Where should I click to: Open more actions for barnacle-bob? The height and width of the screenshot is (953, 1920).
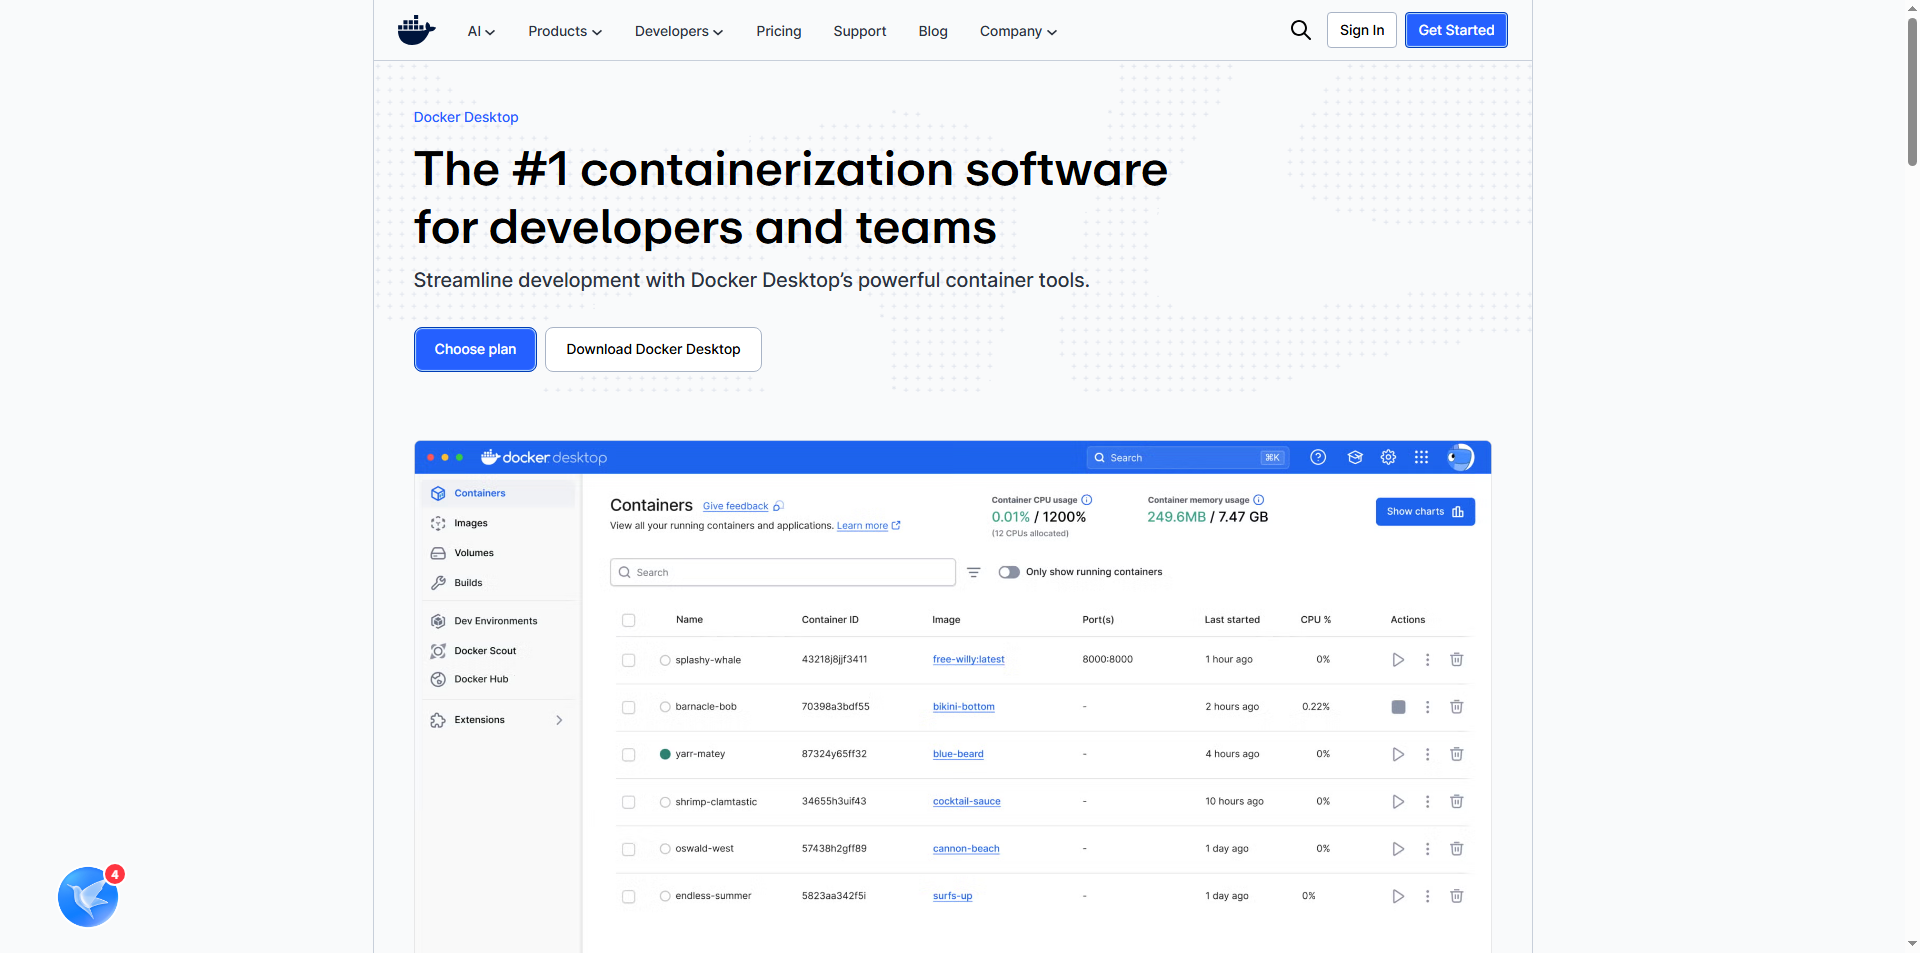pos(1427,707)
